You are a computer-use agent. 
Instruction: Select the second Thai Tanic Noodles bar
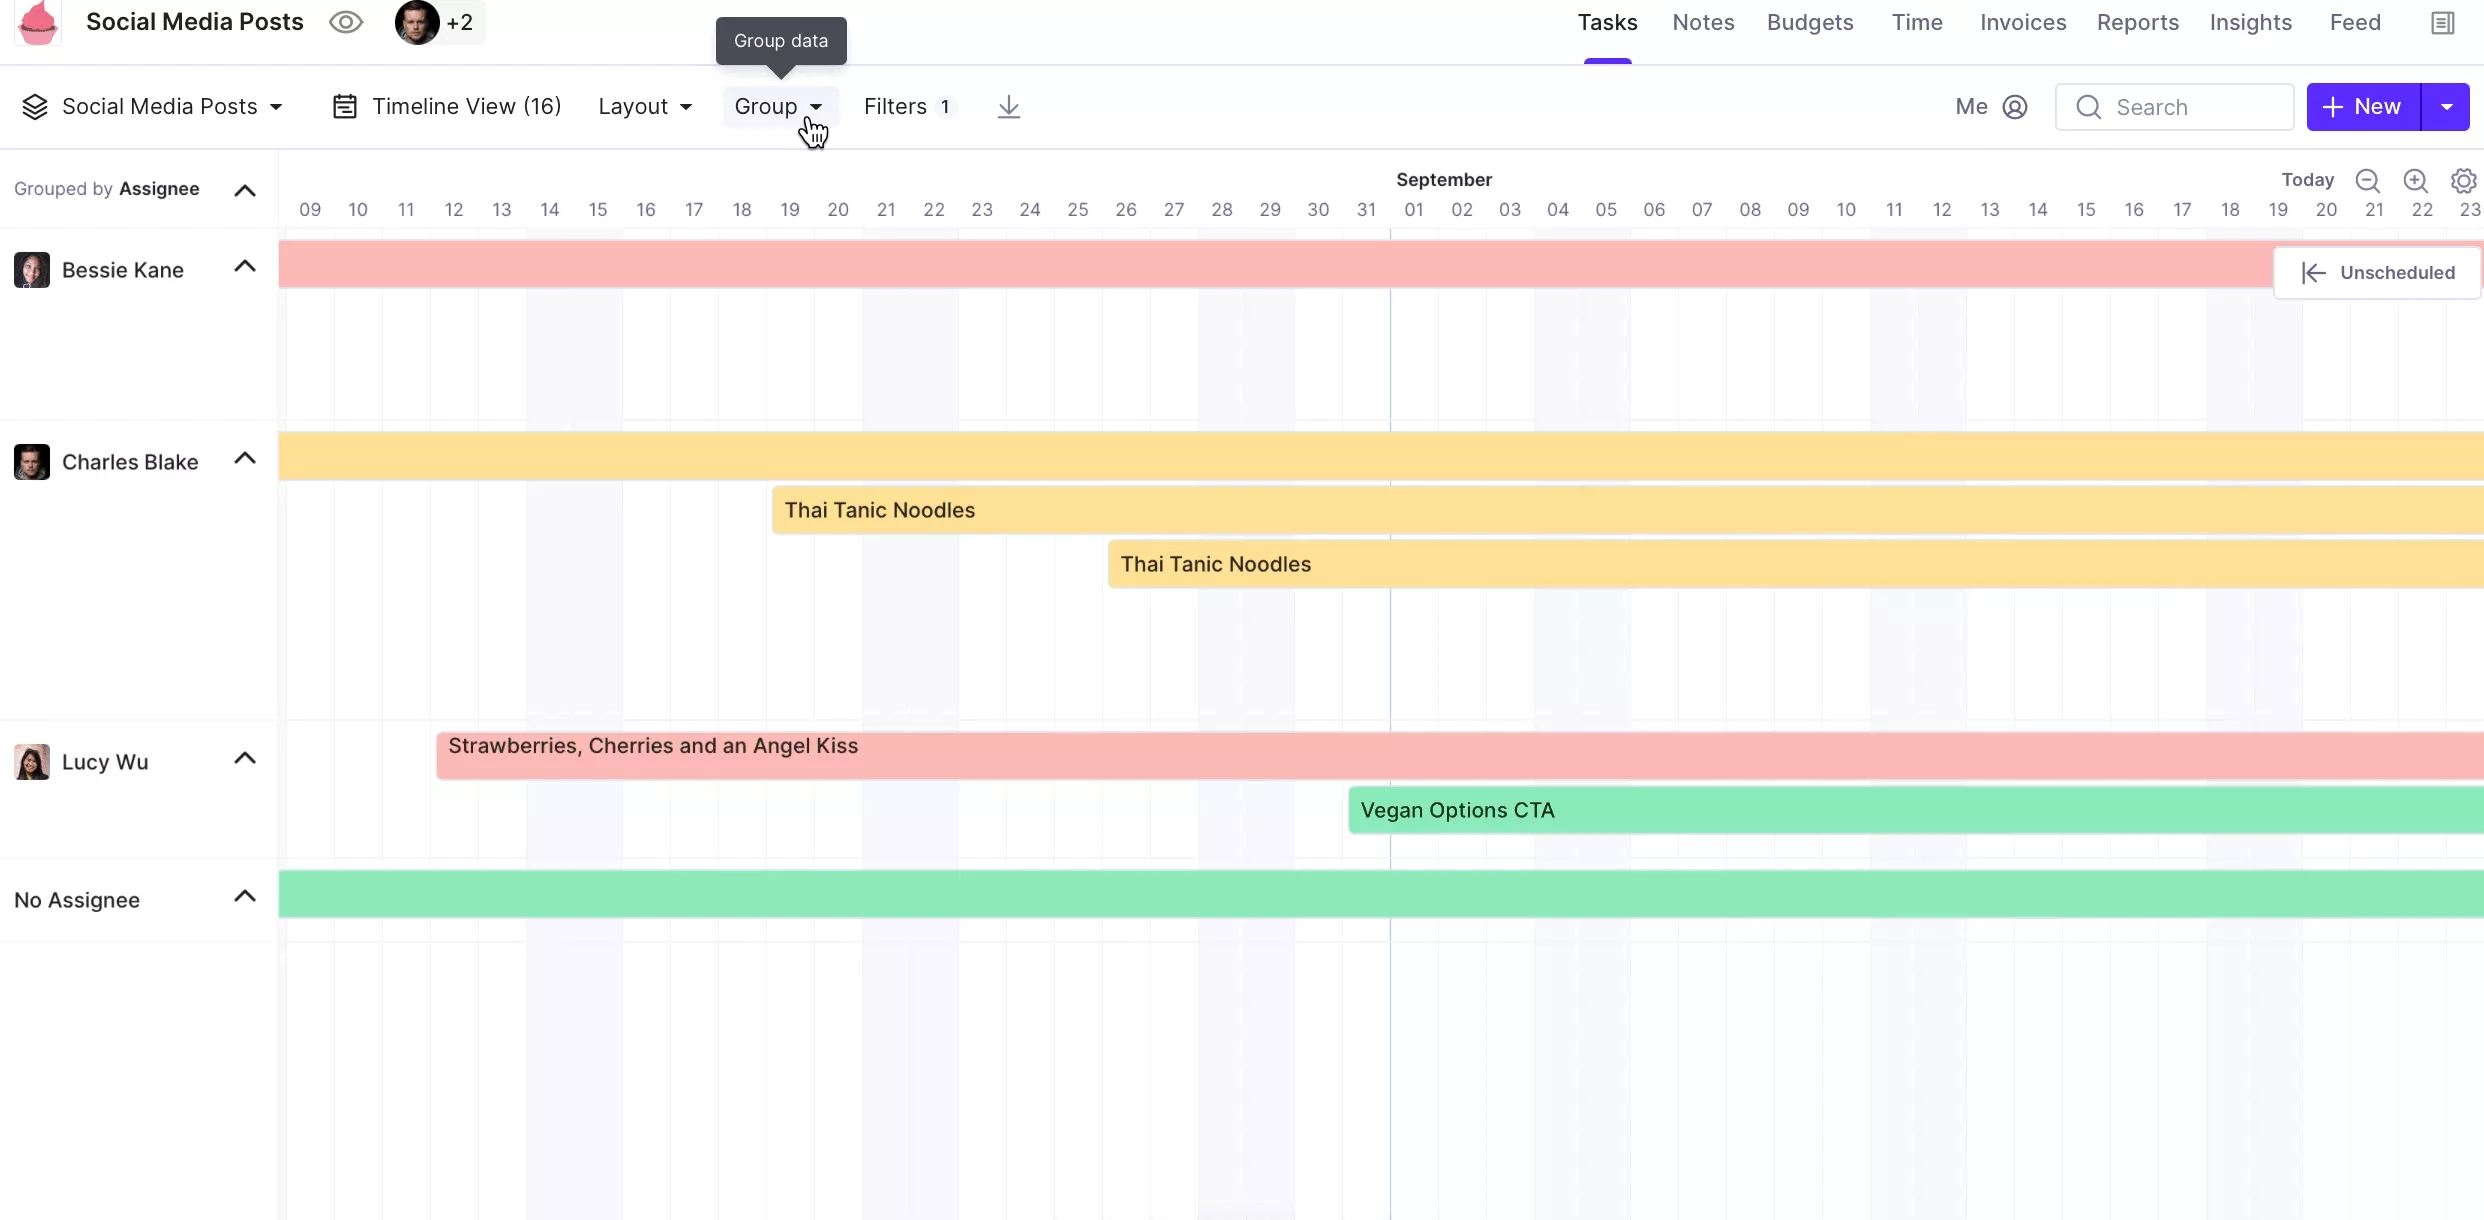coord(1796,564)
